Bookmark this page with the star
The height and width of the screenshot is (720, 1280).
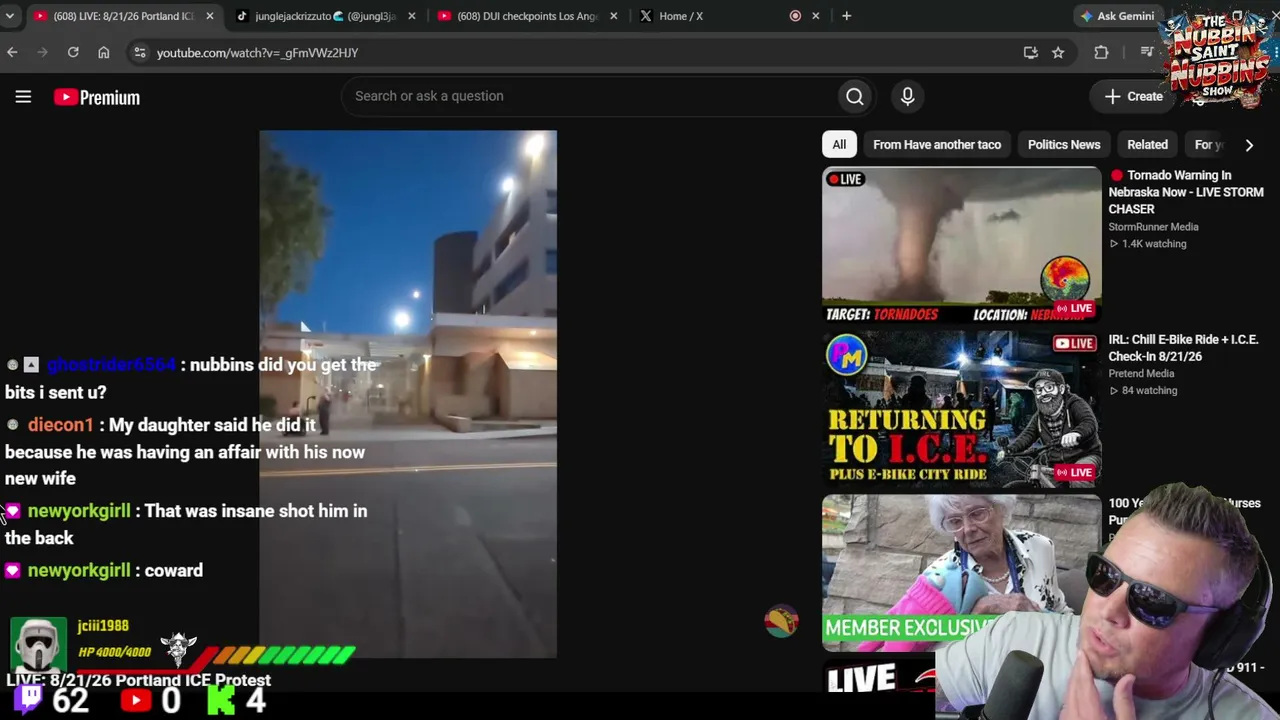(x=1058, y=53)
